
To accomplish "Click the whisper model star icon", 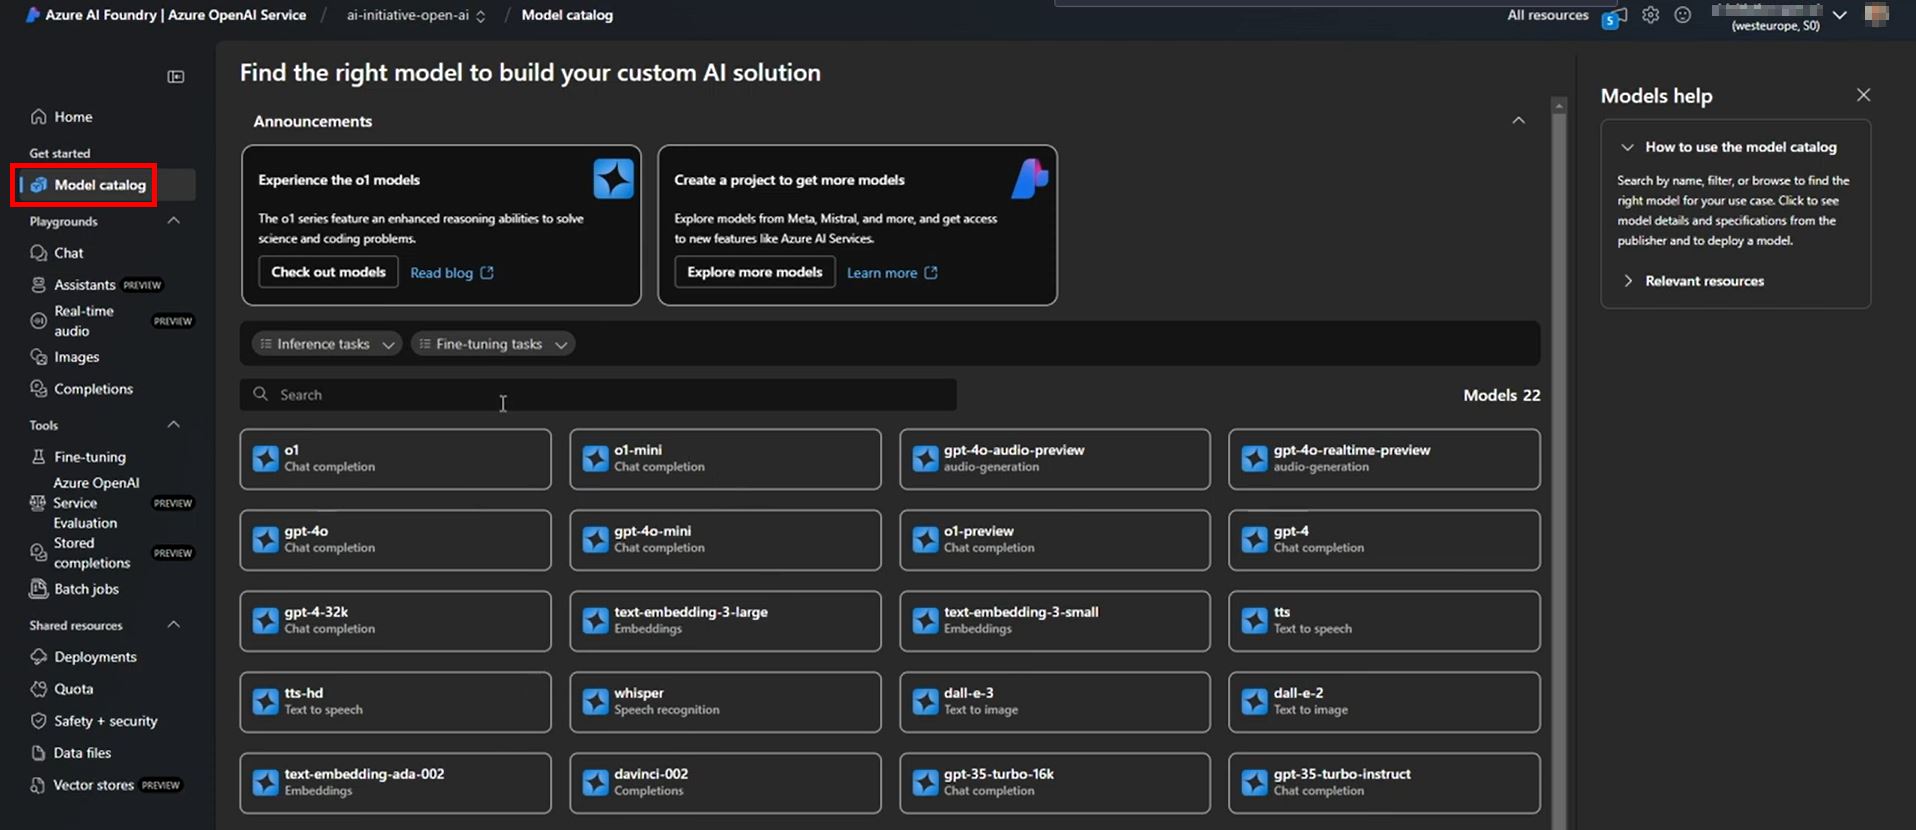I will [x=596, y=702].
